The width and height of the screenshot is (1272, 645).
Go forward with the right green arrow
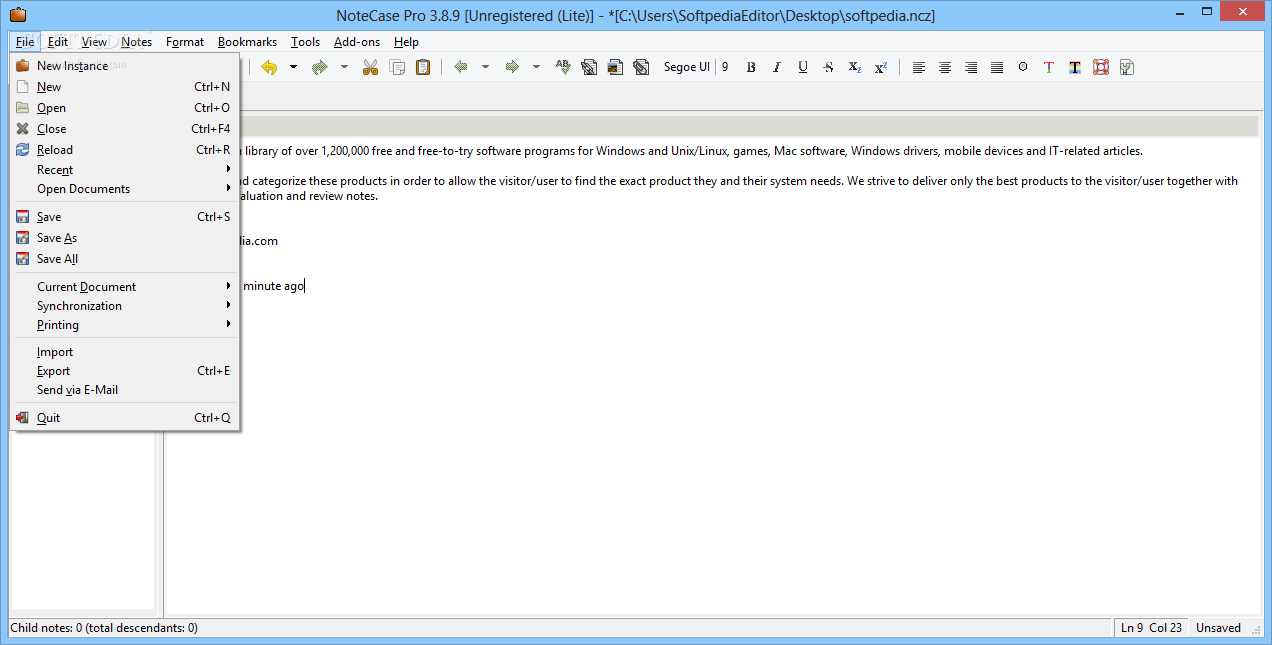point(512,67)
